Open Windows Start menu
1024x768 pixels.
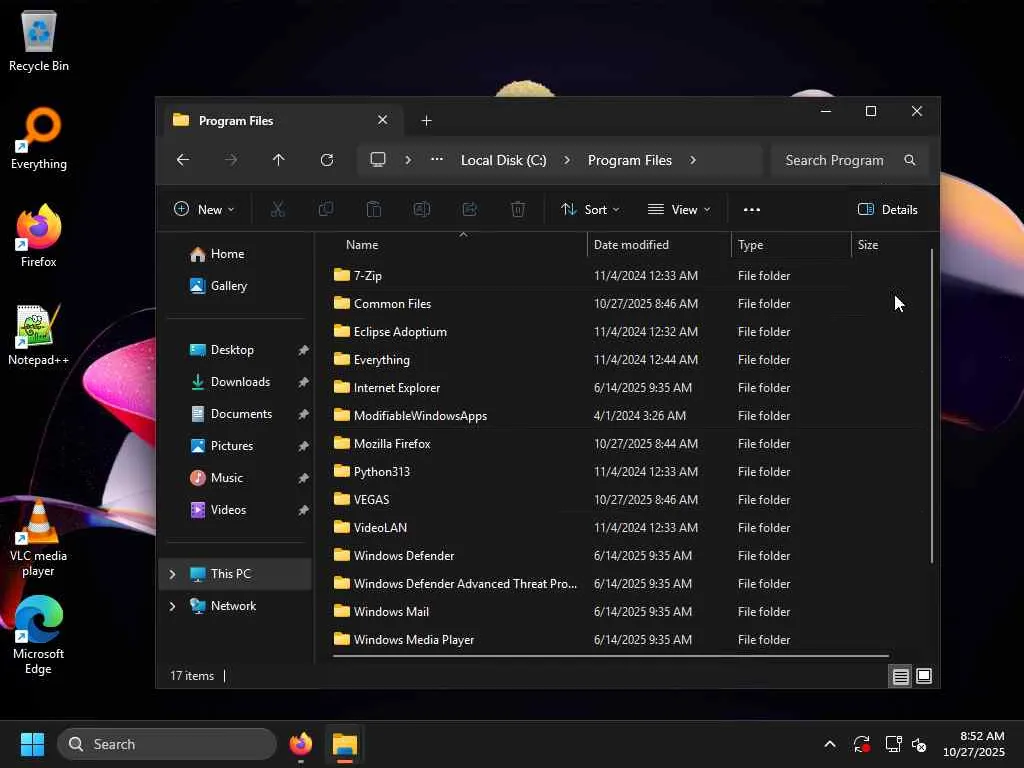pos(32,744)
